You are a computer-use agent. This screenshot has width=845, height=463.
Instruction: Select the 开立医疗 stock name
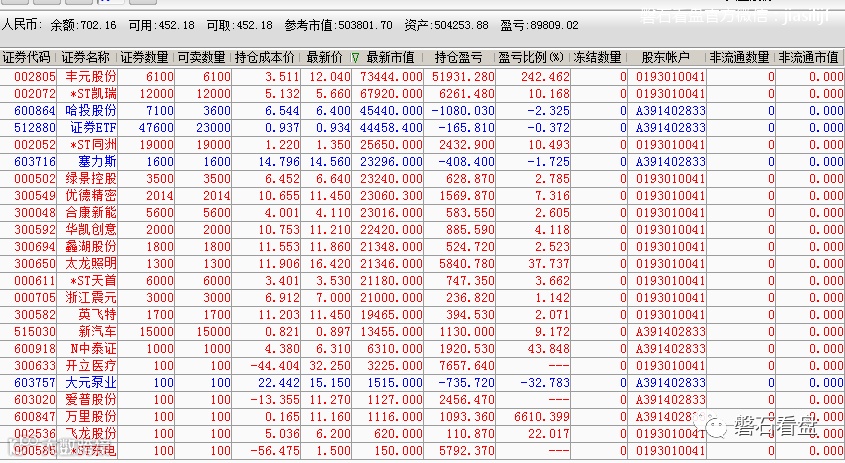pos(91,365)
